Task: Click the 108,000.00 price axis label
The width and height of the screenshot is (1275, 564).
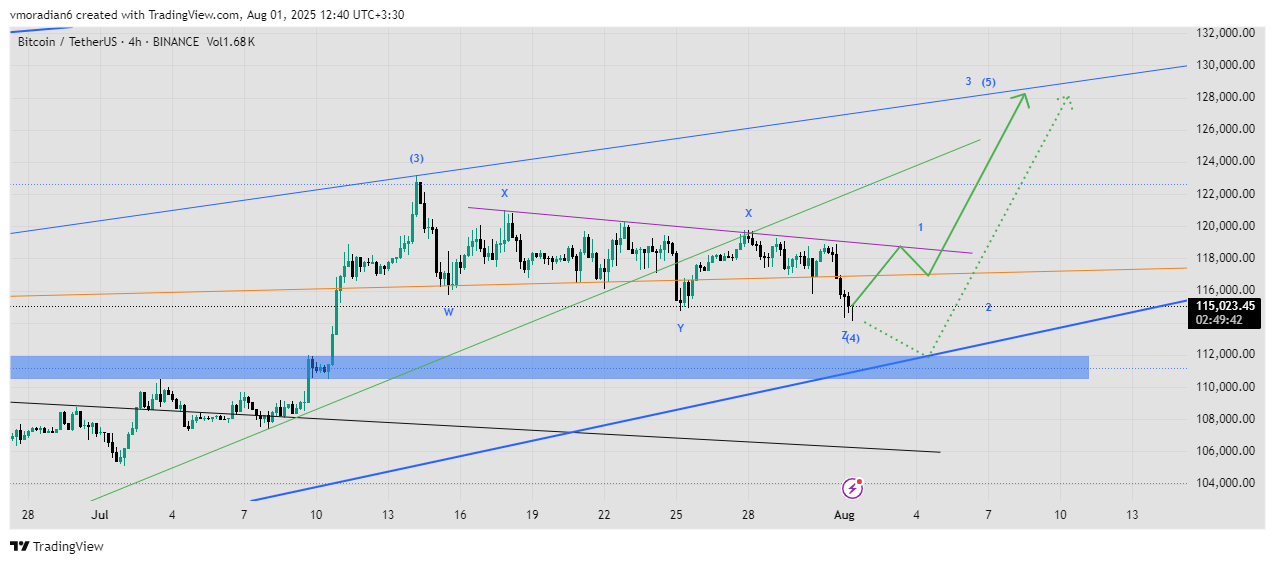Action: pyautogui.click(x=1225, y=418)
